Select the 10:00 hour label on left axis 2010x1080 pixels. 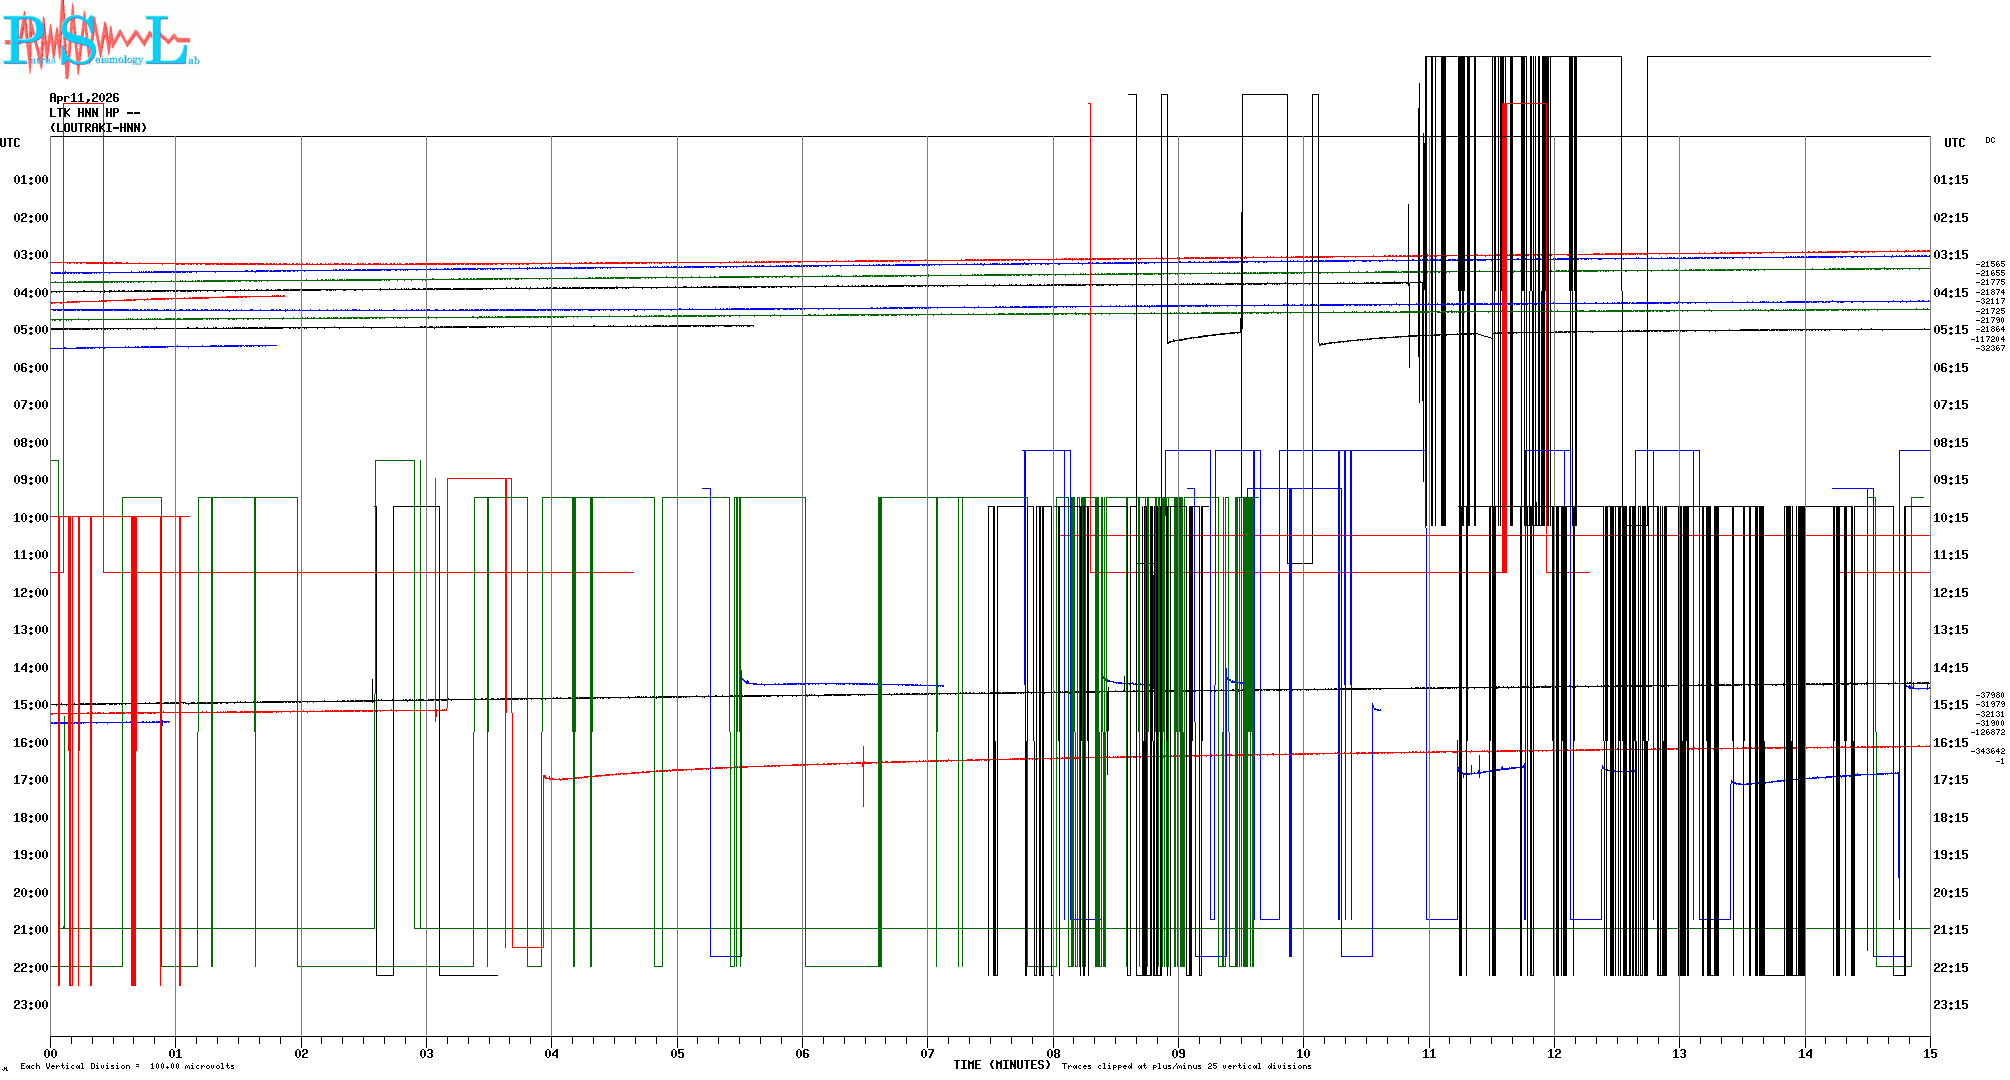point(30,518)
